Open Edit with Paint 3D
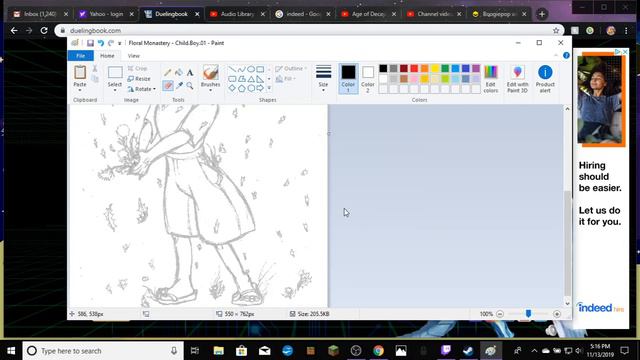 pyautogui.click(x=518, y=79)
